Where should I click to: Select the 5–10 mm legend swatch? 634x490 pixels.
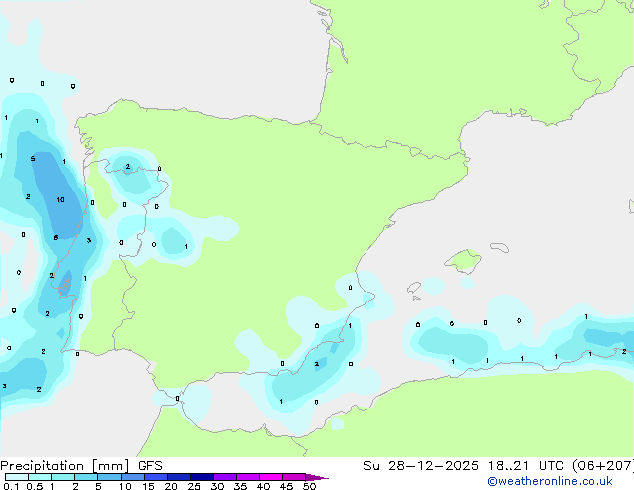(109, 477)
